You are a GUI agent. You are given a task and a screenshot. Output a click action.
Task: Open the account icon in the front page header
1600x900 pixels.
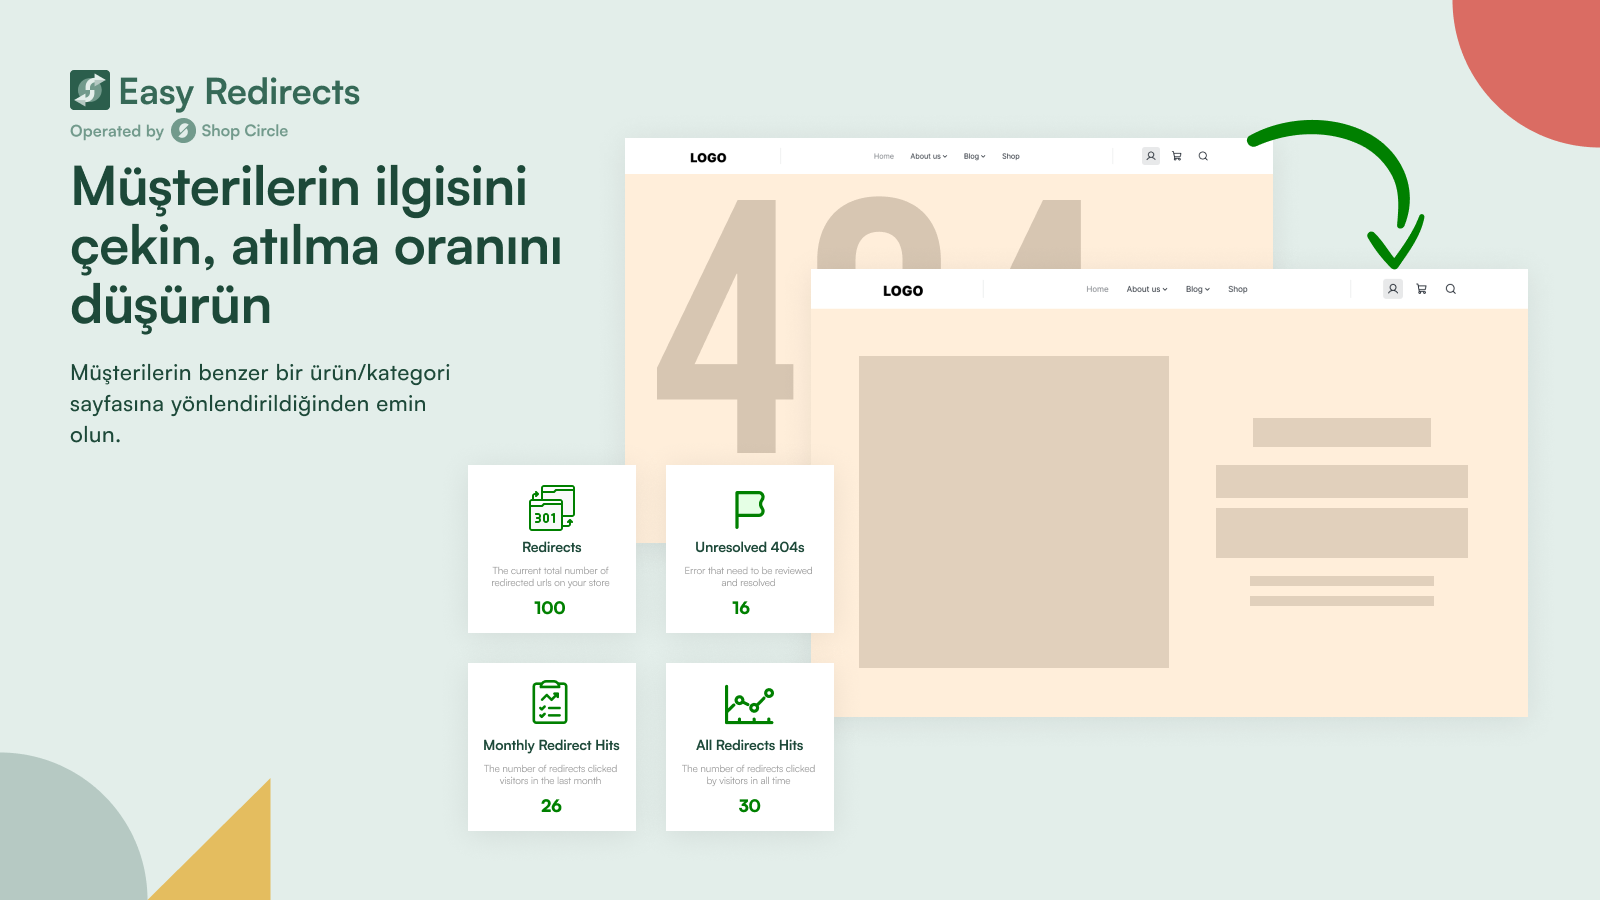pyautogui.click(x=1393, y=289)
